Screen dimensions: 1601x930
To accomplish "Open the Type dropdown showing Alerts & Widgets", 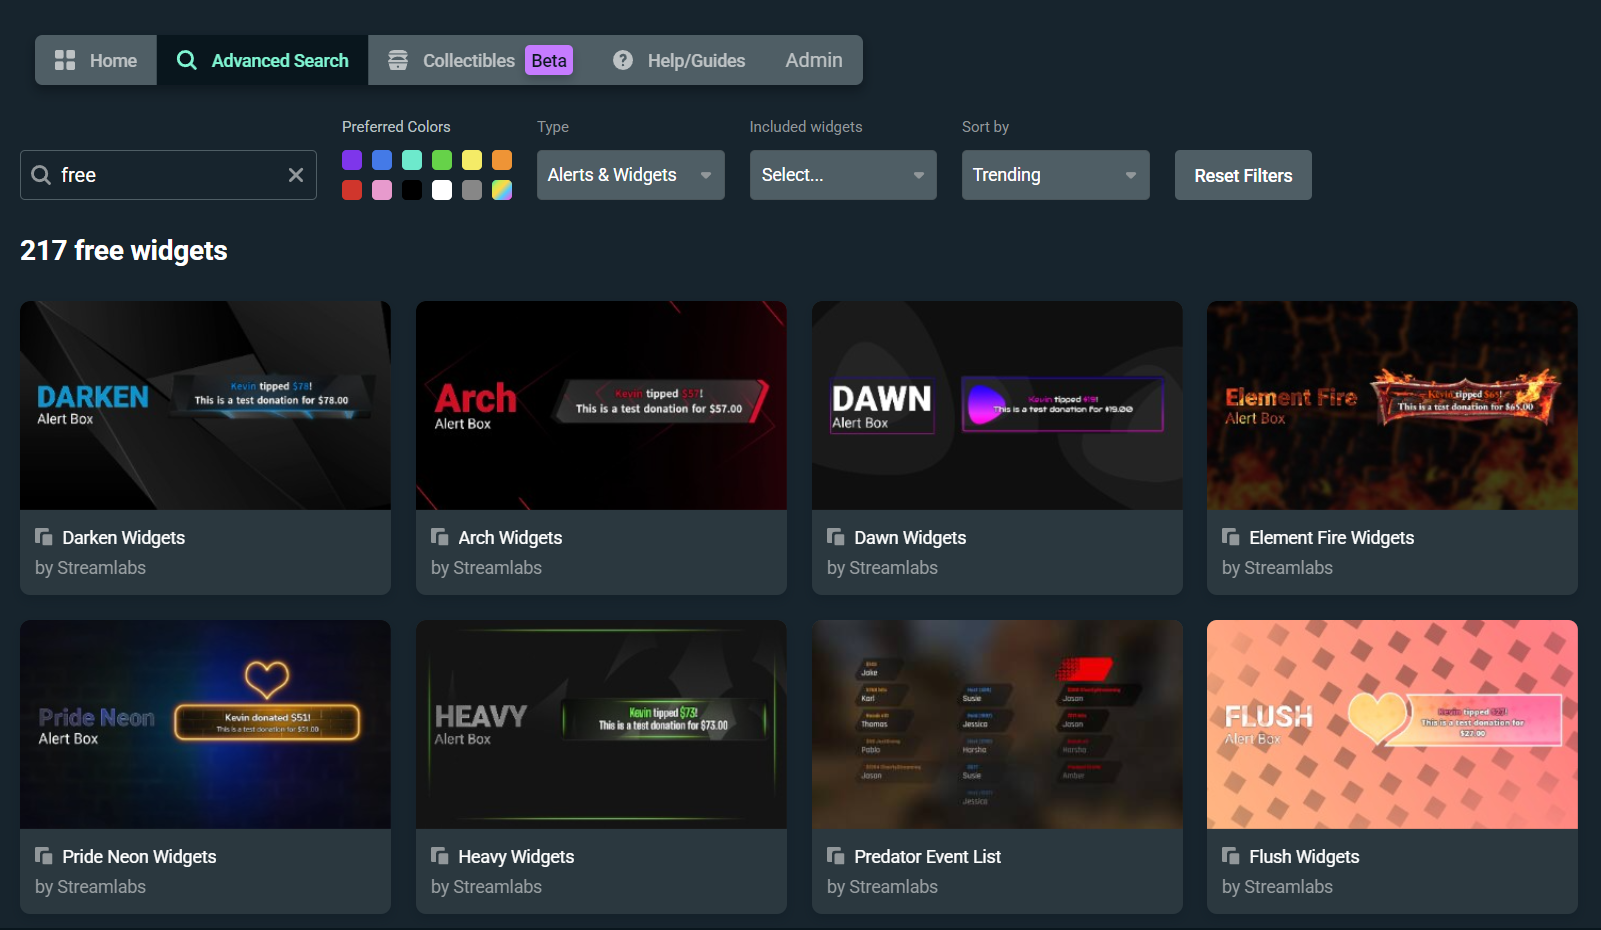I will point(630,175).
